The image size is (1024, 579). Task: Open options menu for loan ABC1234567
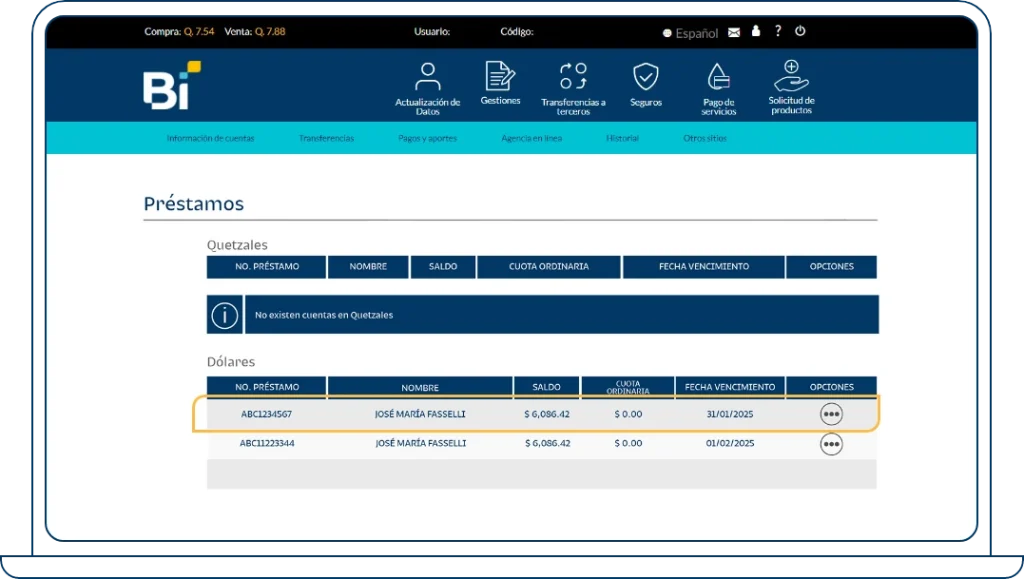click(831, 414)
